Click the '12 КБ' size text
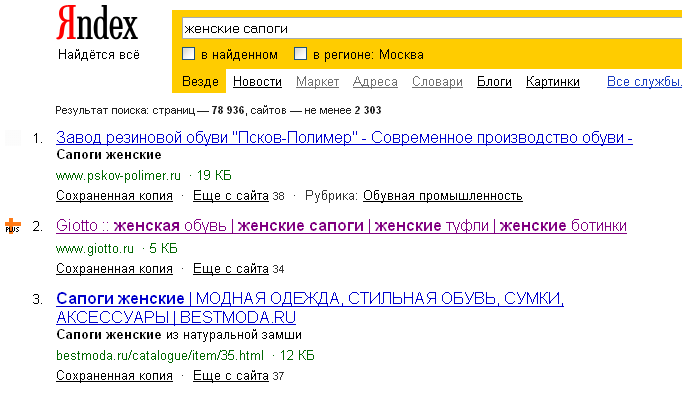Viewport: 682px width, 393px height. (x=297, y=356)
